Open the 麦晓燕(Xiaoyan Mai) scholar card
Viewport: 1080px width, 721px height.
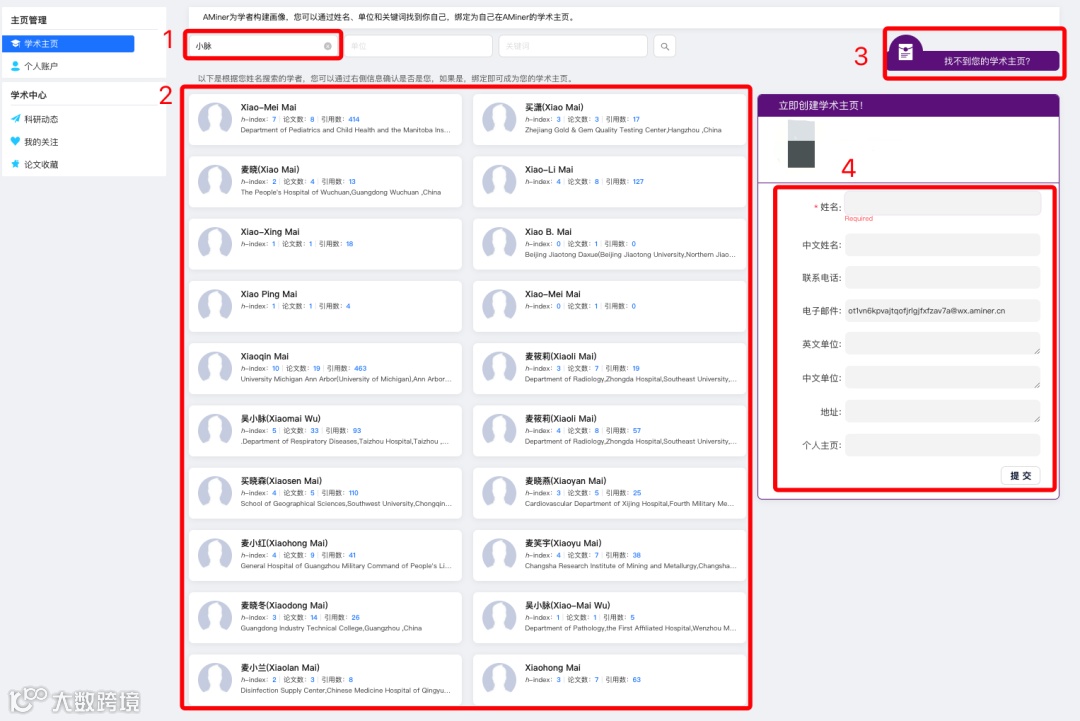[610, 493]
